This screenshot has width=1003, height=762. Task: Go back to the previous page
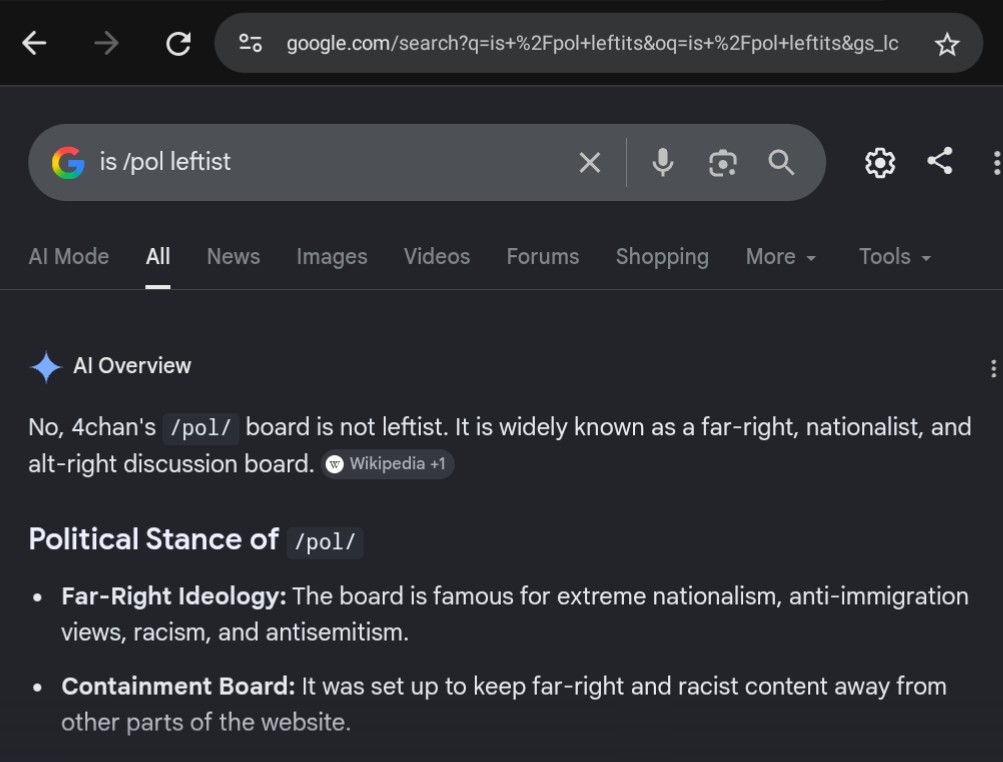(34, 44)
